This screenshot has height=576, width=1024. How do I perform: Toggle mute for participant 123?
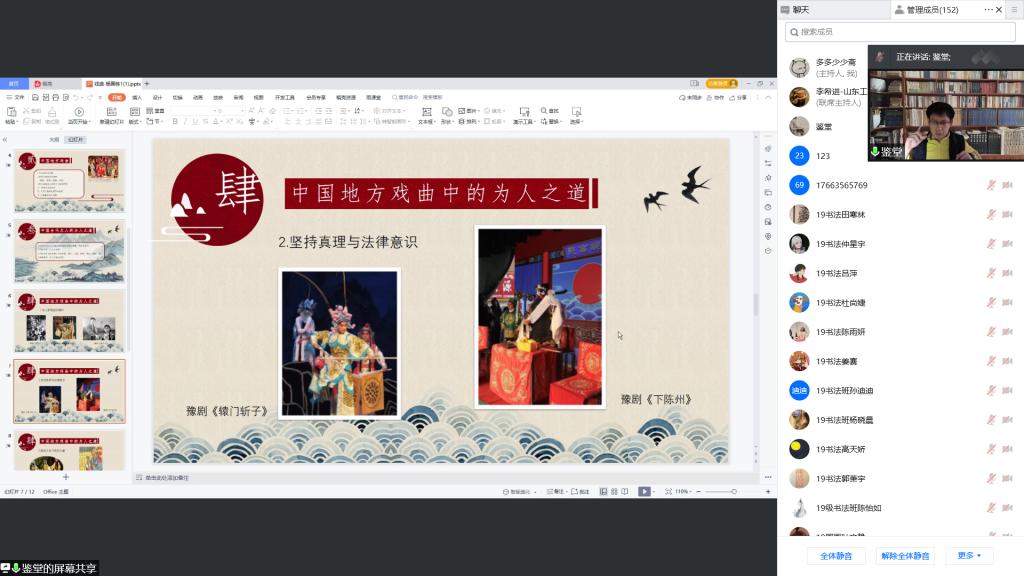coord(991,155)
